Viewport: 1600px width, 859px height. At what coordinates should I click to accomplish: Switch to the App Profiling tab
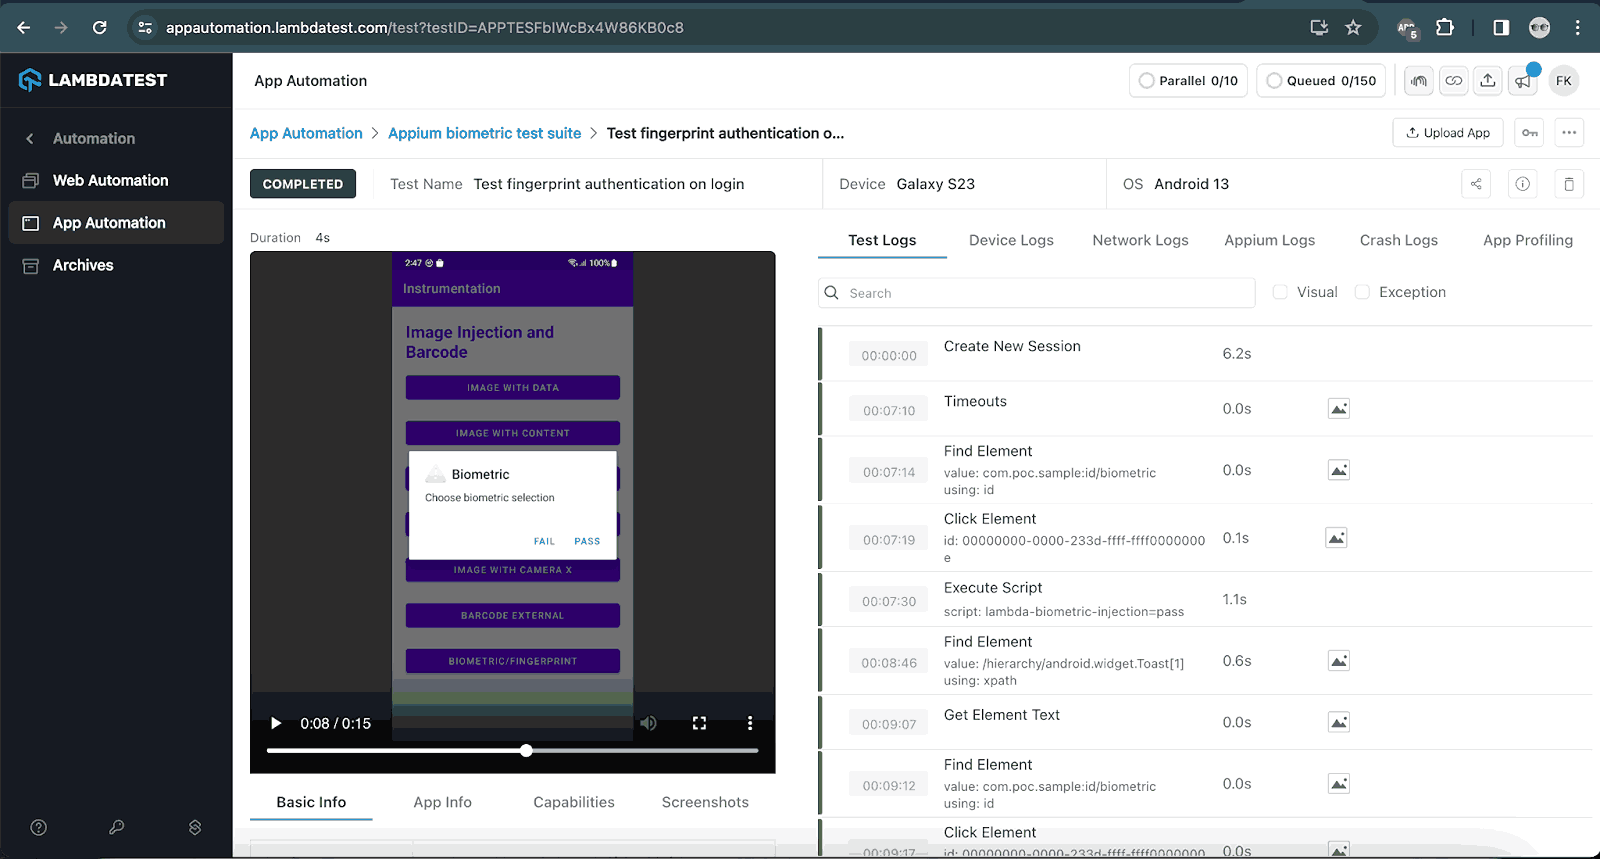1528,241
